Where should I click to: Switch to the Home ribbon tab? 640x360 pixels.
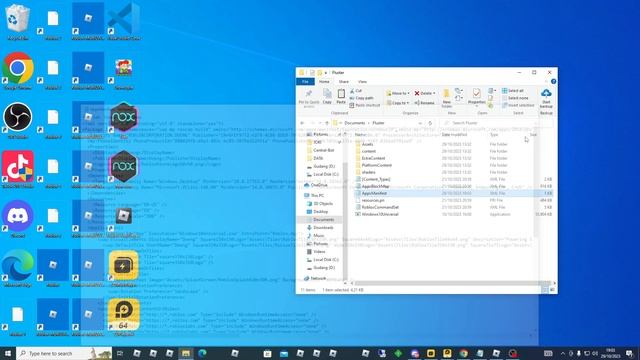click(324, 82)
